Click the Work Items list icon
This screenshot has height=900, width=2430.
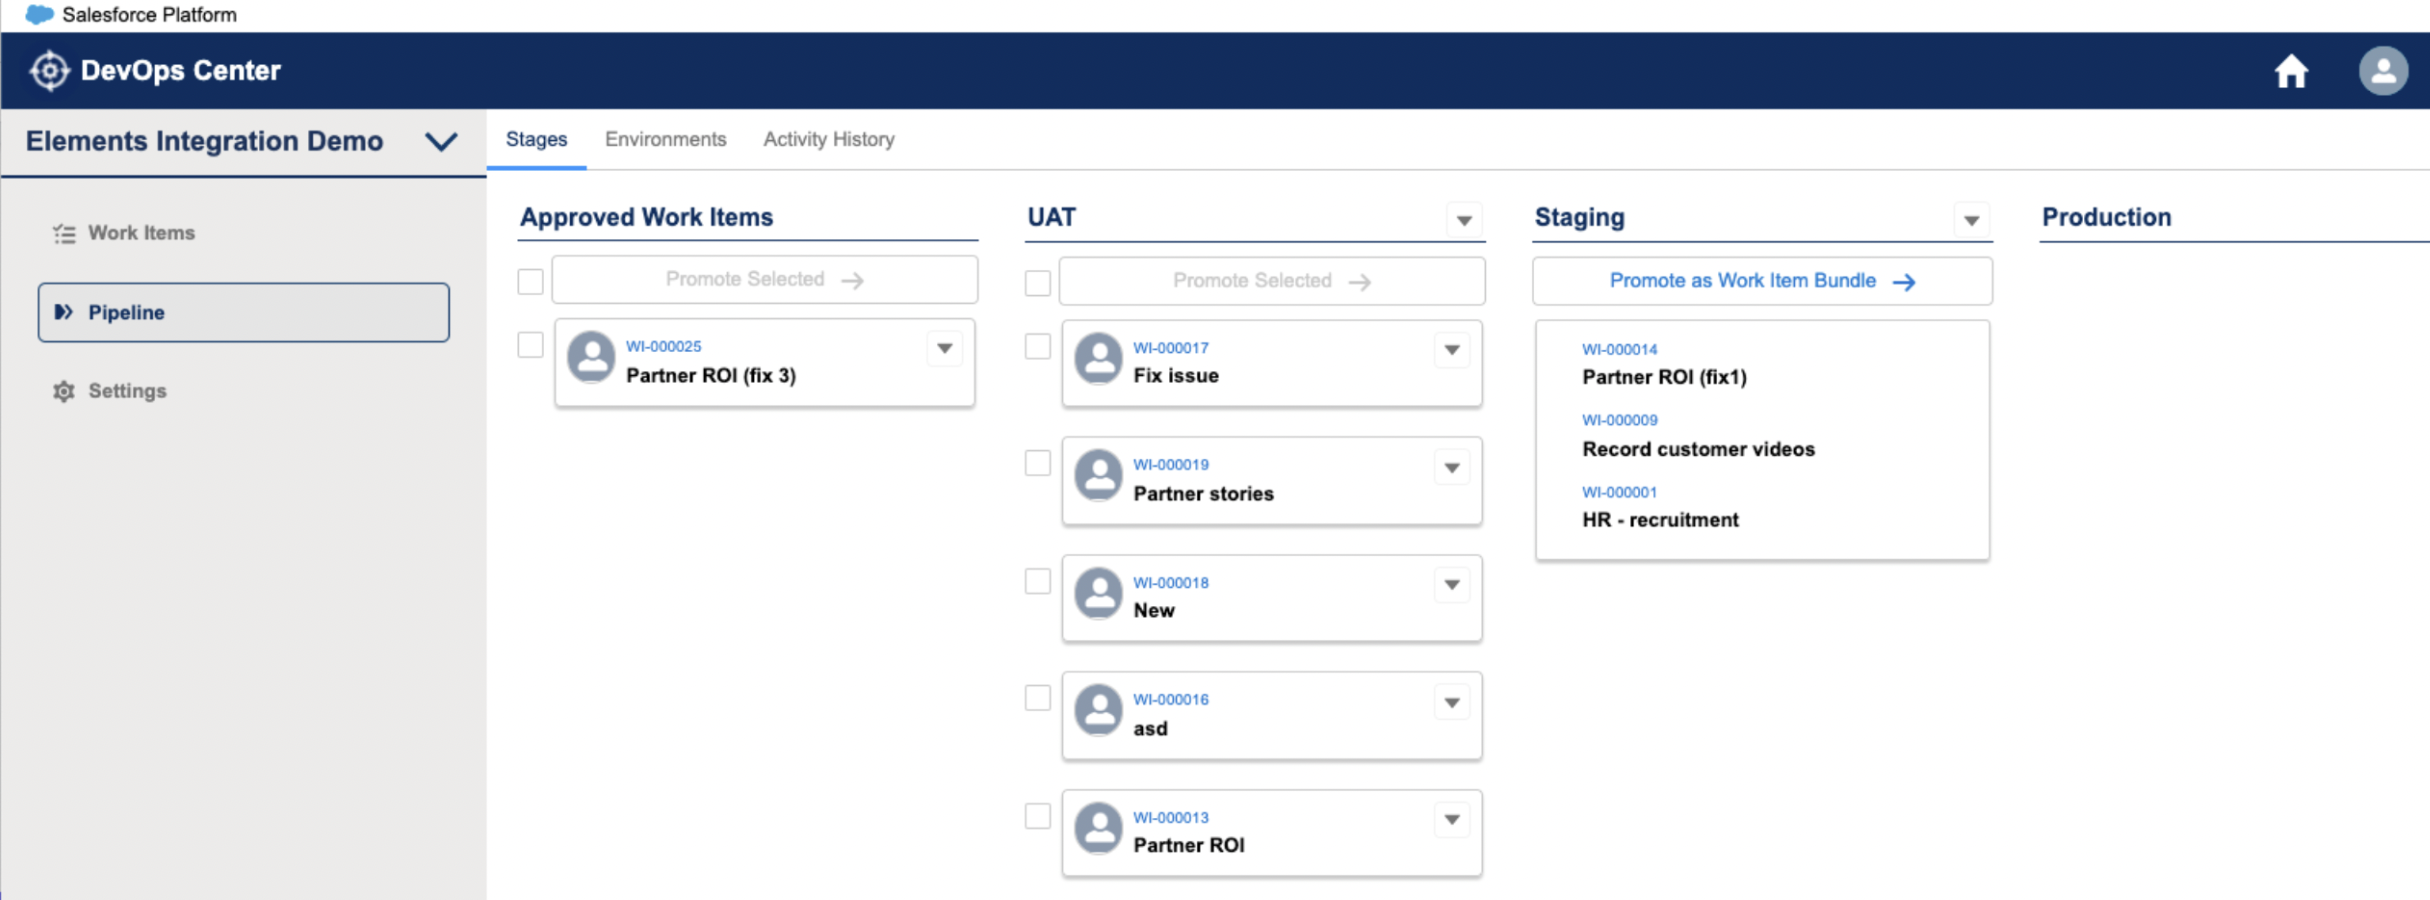[64, 233]
